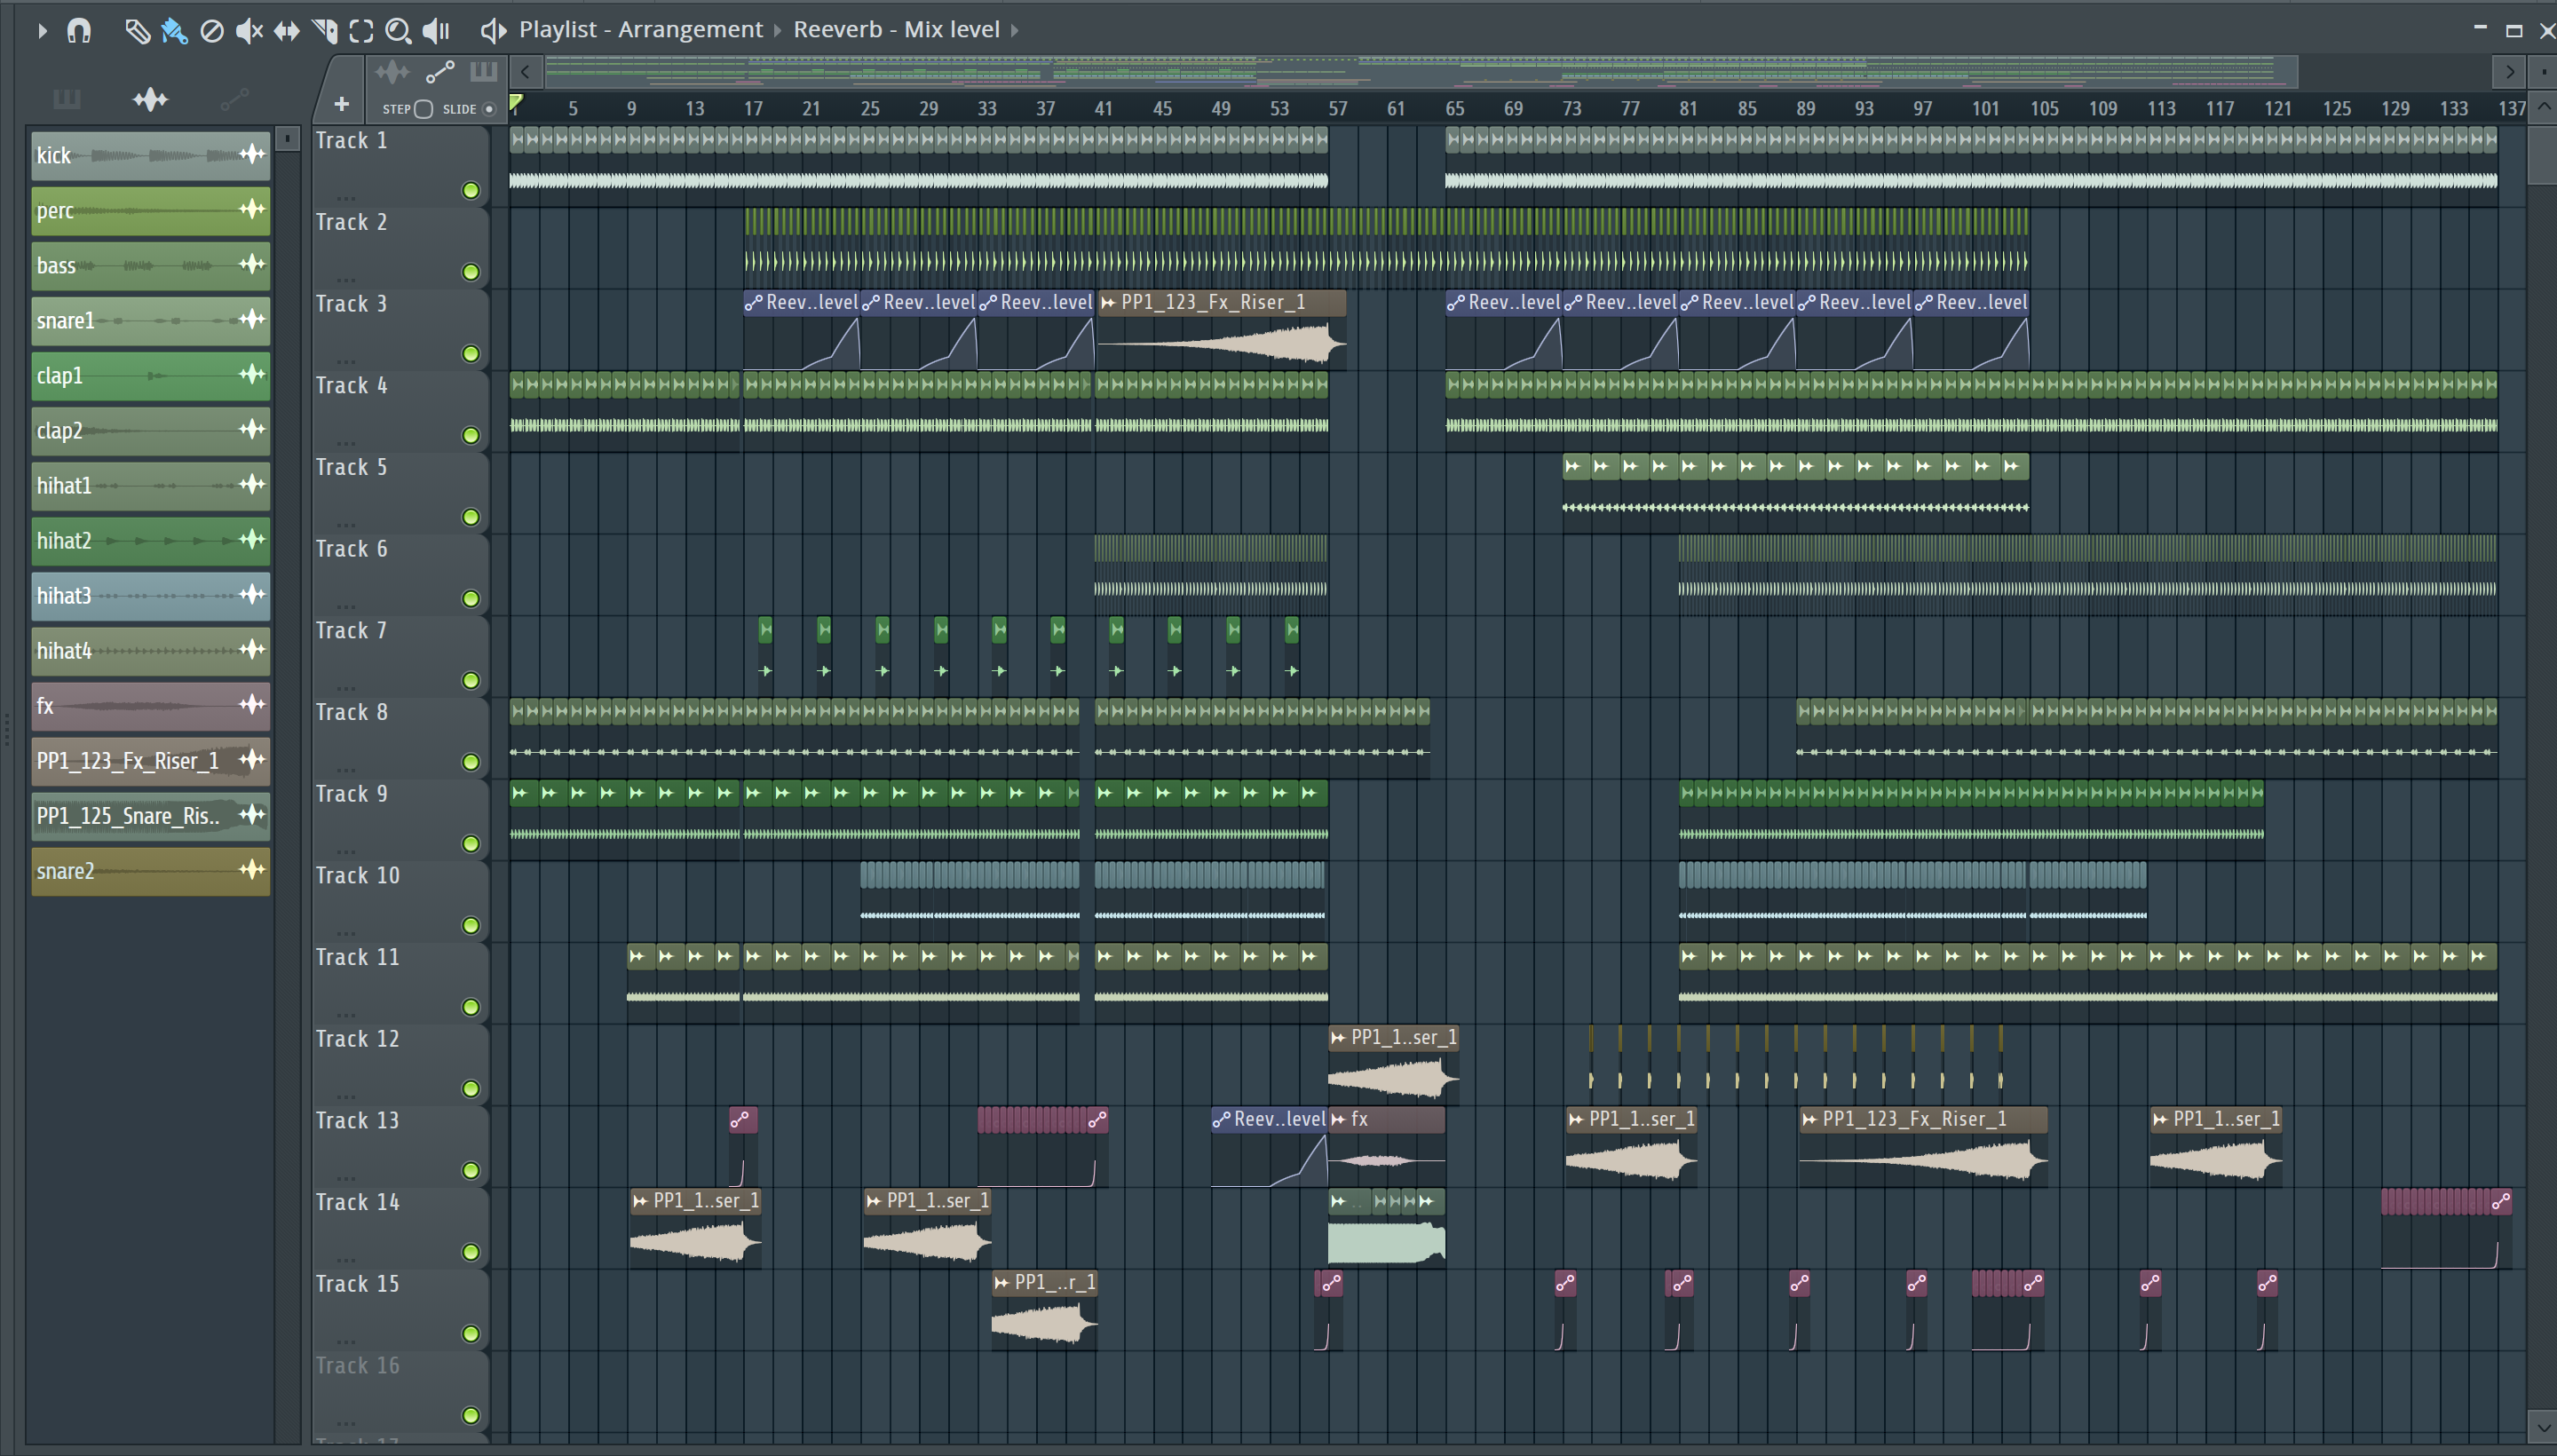This screenshot has width=2557, height=1456.
Task: Mute Track 15 using its green LED
Action: pos(470,1334)
